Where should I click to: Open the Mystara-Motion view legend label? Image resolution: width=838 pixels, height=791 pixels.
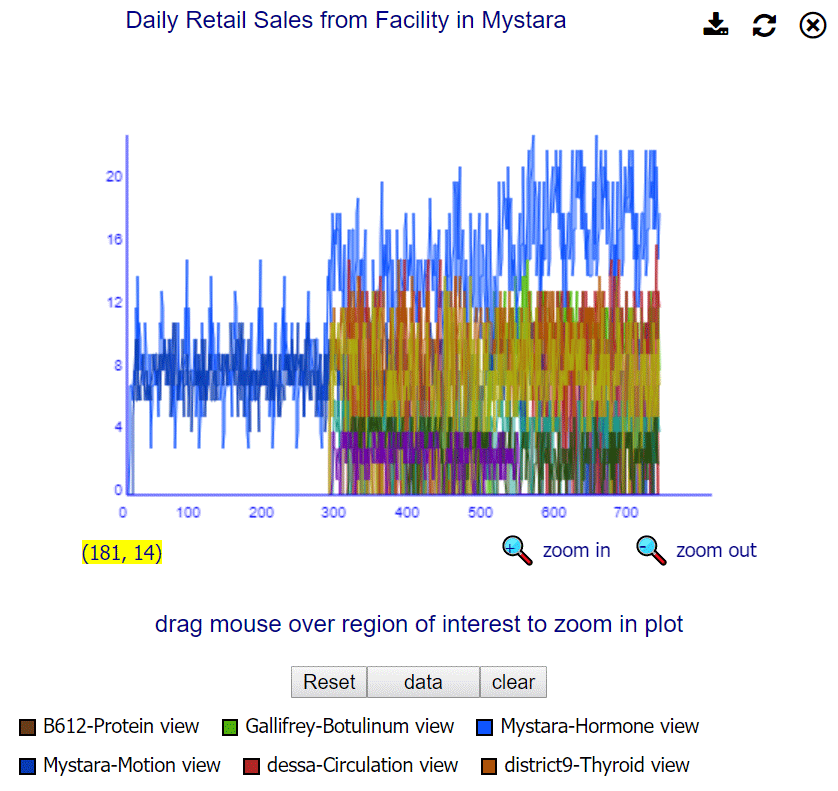pos(131,765)
